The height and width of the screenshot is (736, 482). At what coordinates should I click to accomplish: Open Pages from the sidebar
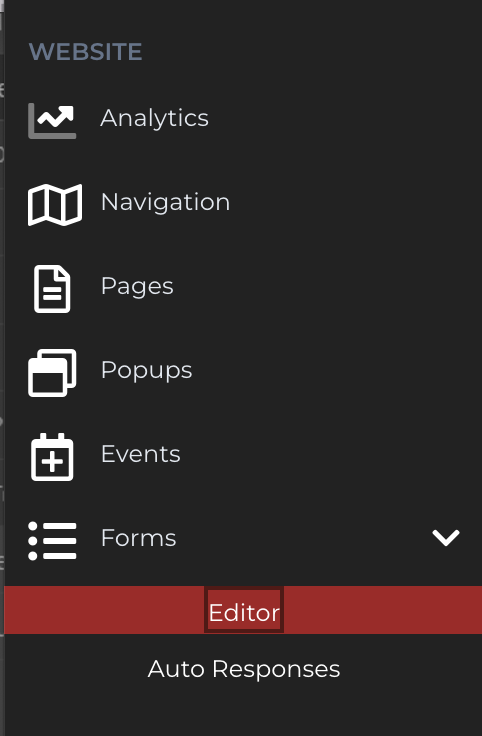pyautogui.click(x=137, y=286)
